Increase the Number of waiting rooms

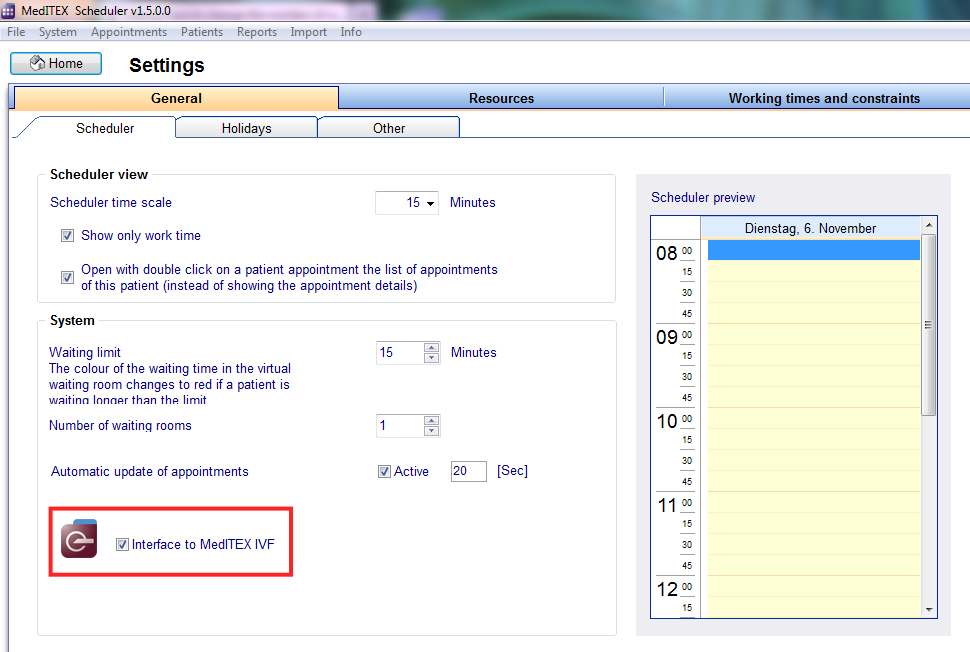pyautogui.click(x=432, y=420)
